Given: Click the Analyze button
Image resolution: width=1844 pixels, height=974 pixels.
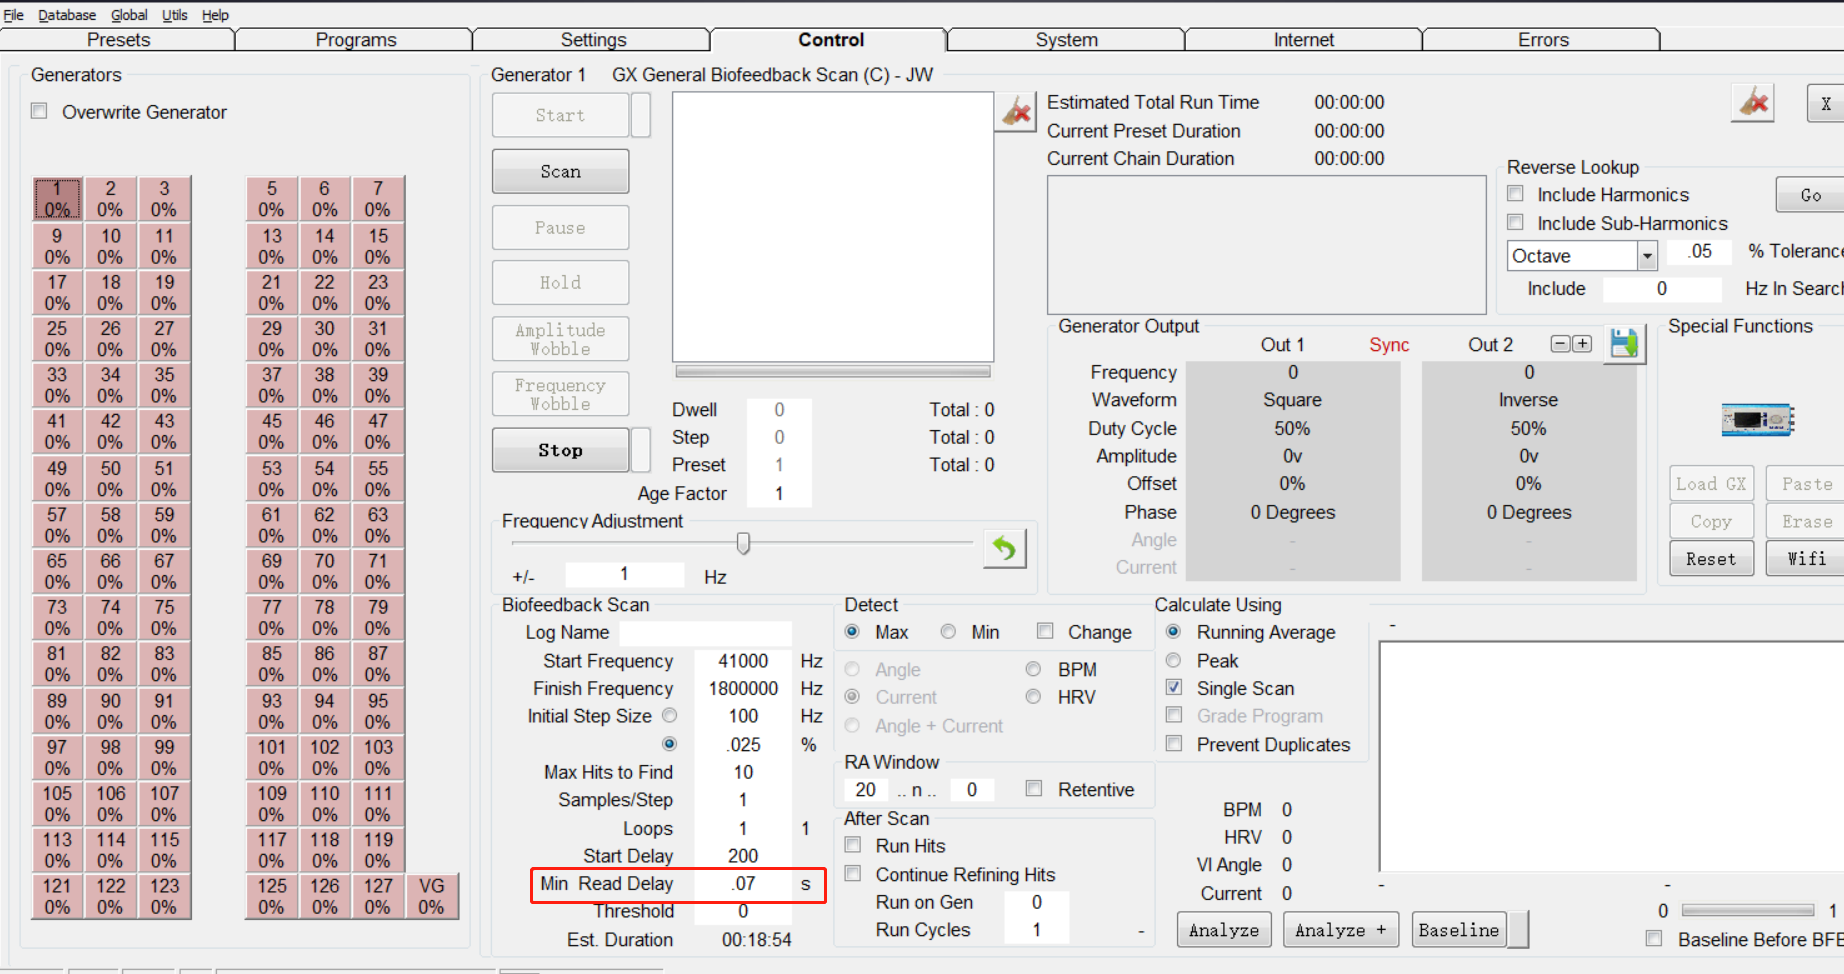Looking at the screenshot, I should click(x=1223, y=930).
